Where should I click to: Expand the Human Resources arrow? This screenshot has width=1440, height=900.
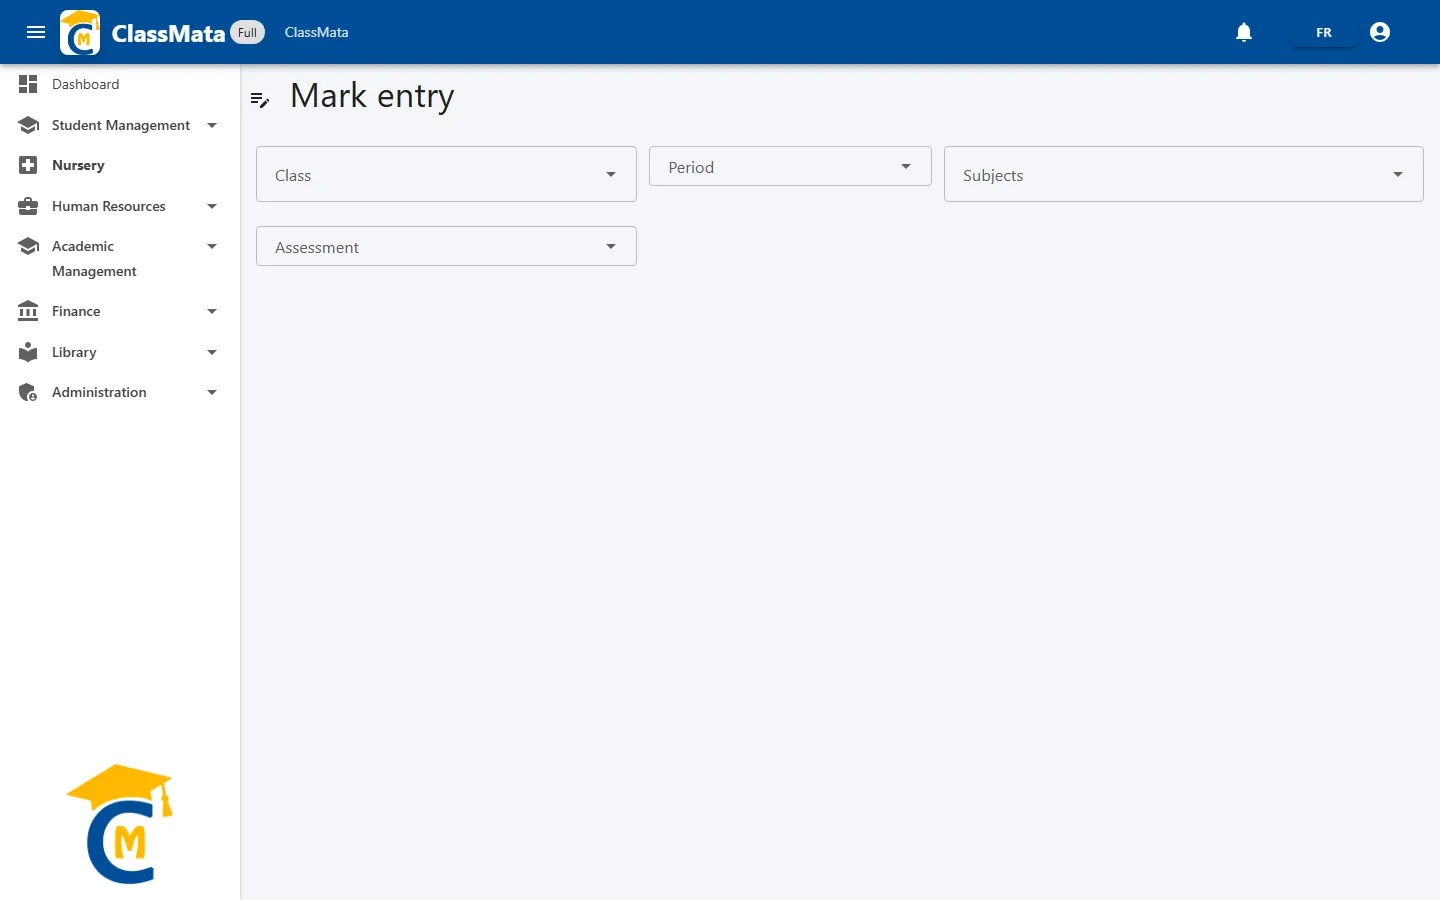click(212, 206)
